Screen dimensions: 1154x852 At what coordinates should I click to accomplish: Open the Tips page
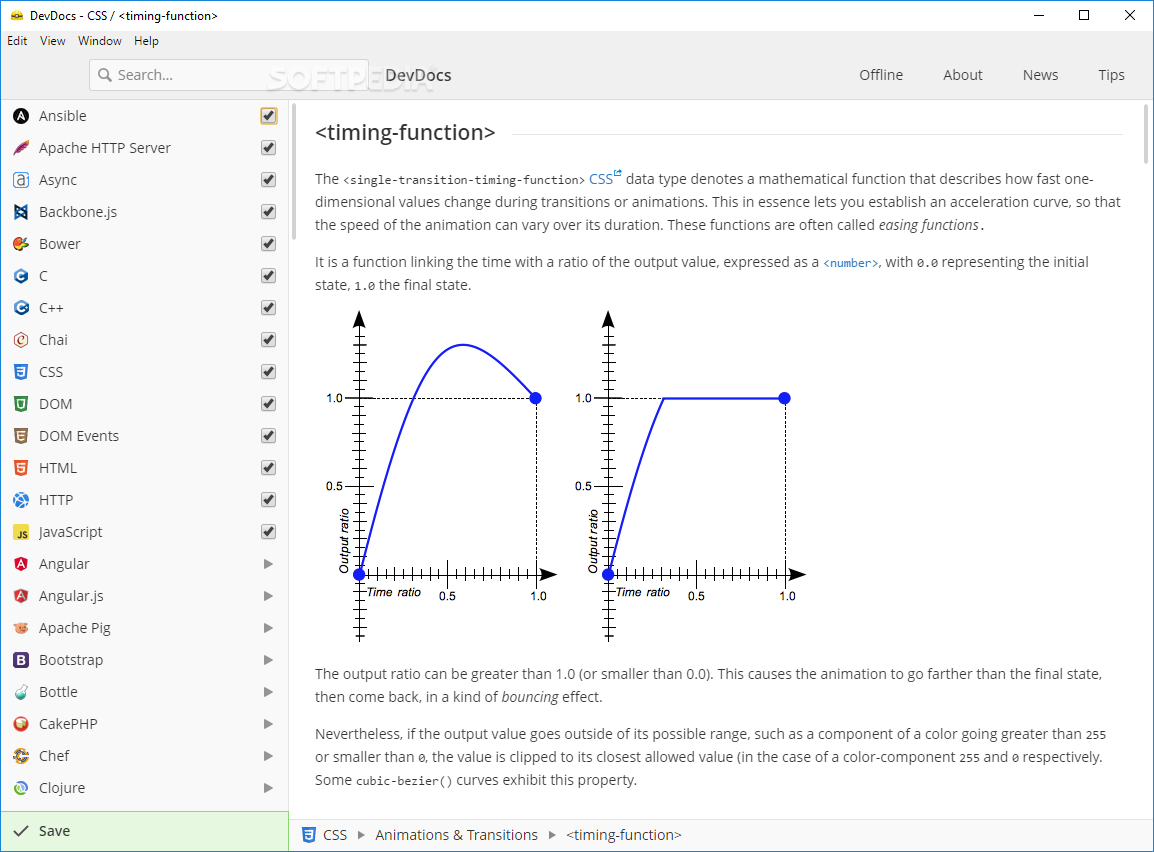1111,75
